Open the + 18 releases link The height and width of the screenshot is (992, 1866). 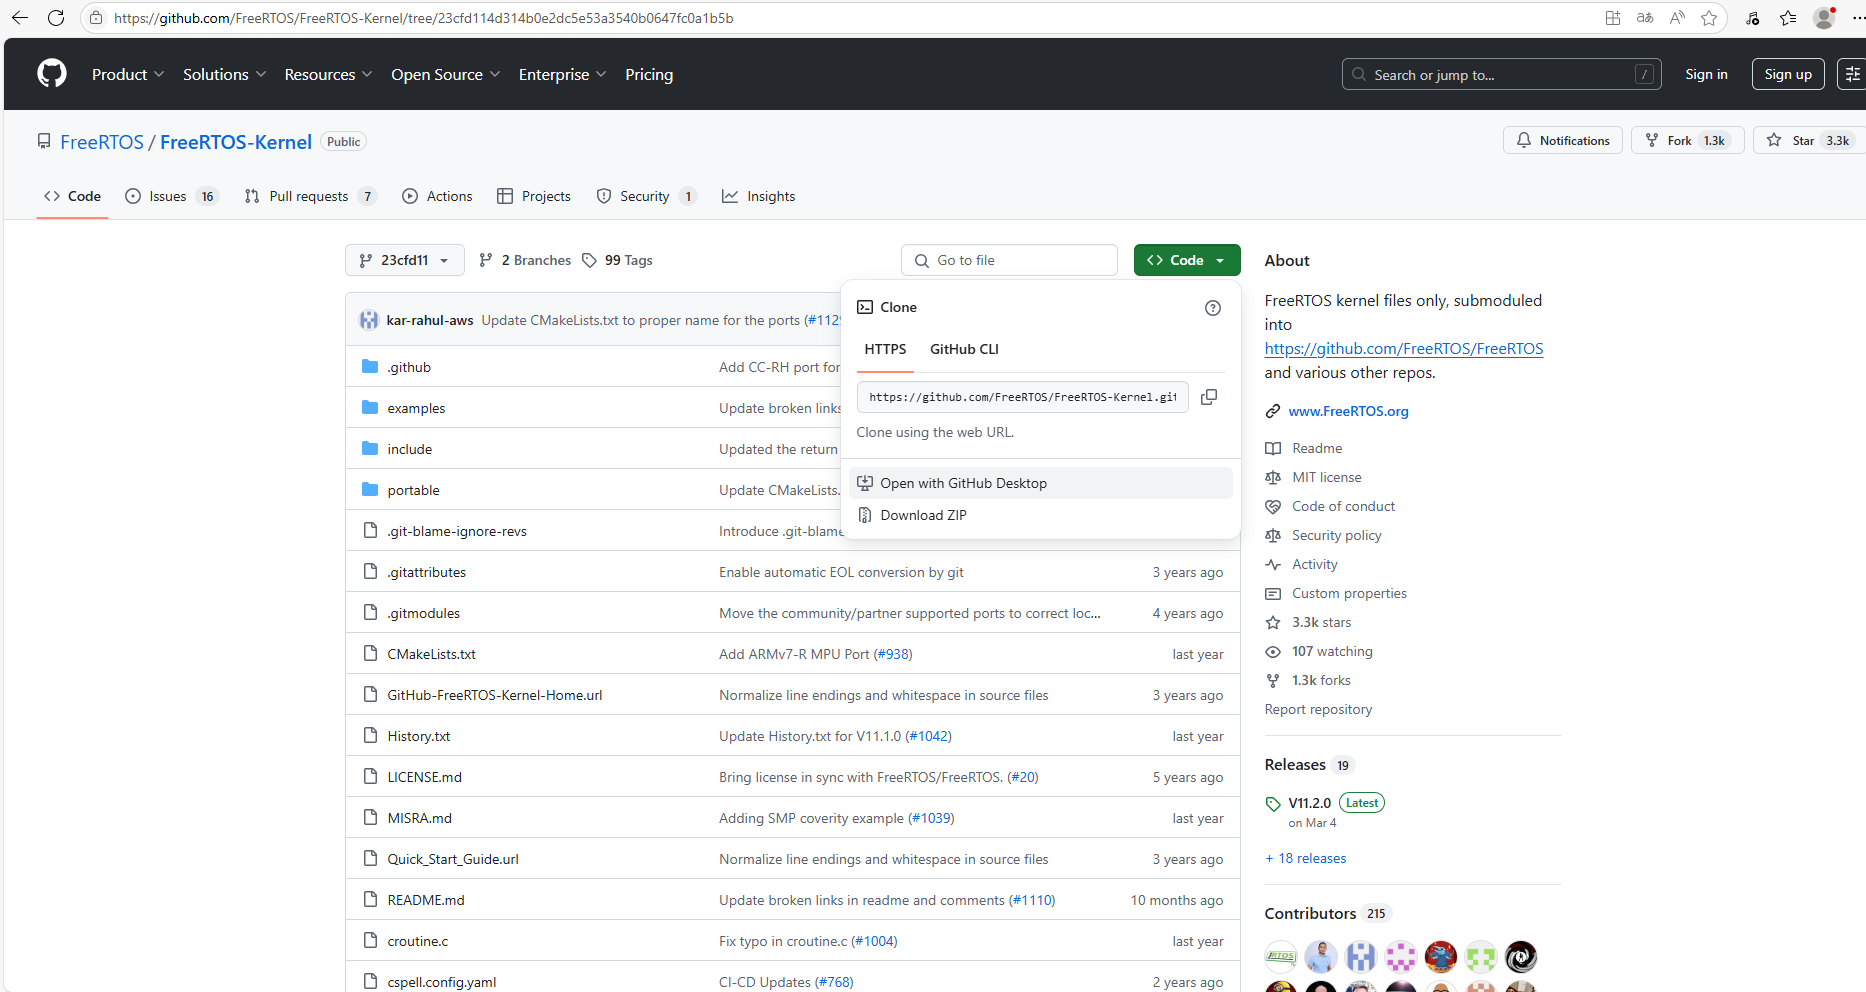point(1306,858)
